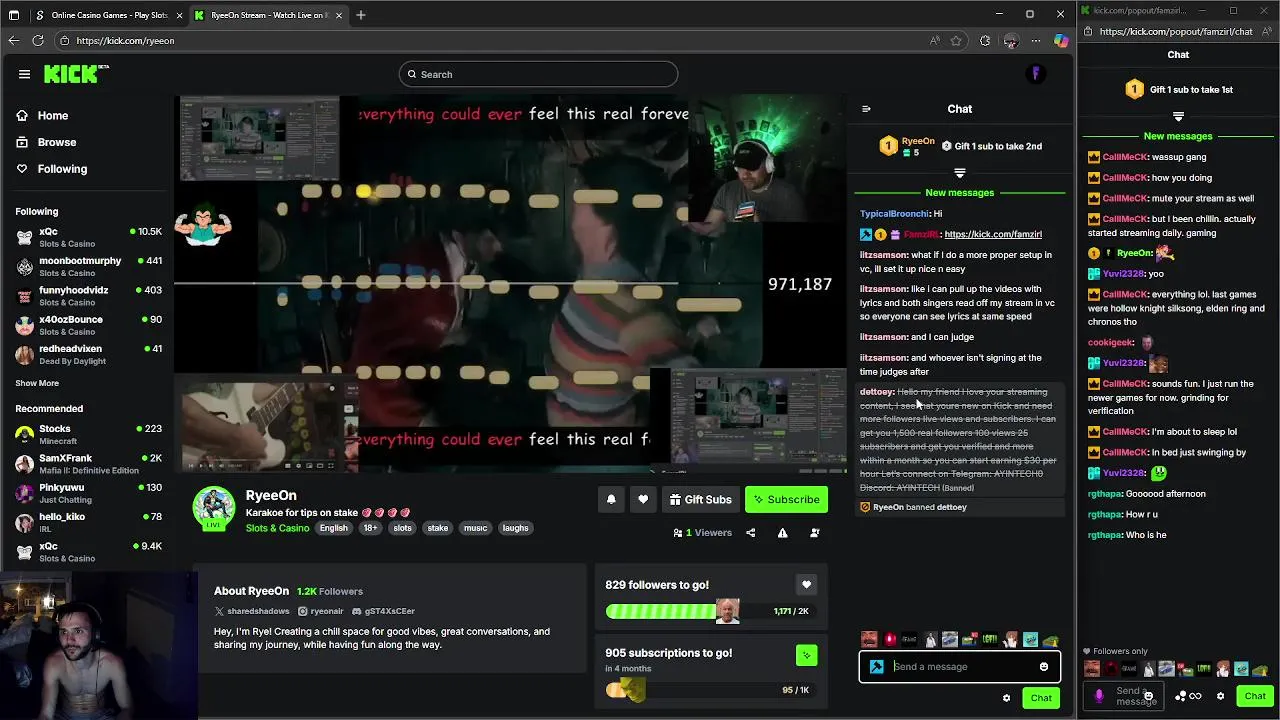Screen dimensions: 1280x720
Task: Click the Search box
Action: pyautogui.click(x=538, y=74)
